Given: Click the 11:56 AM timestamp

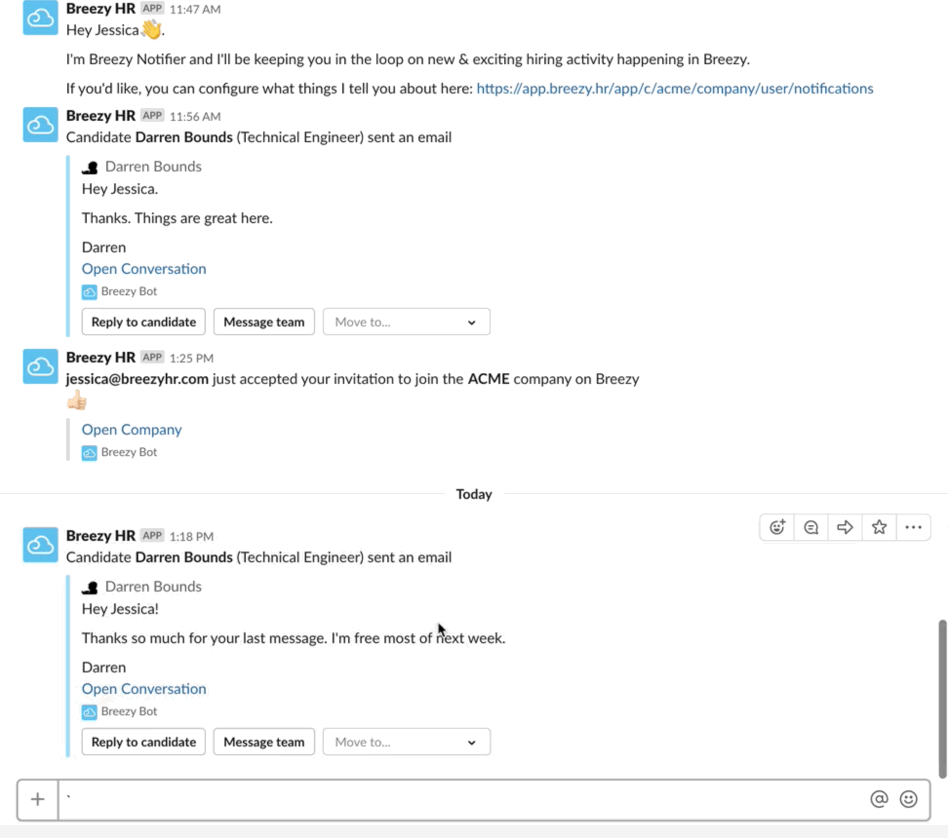Looking at the screenshot, I should 195,116.
